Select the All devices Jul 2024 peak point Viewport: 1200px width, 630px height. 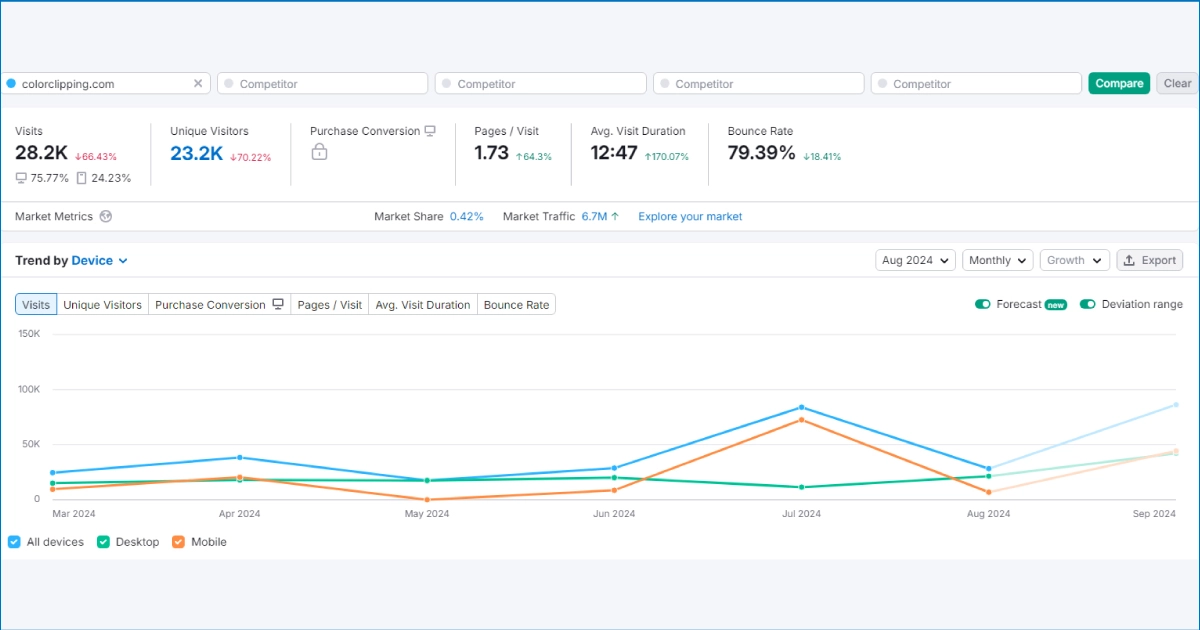tap(801, 407)
